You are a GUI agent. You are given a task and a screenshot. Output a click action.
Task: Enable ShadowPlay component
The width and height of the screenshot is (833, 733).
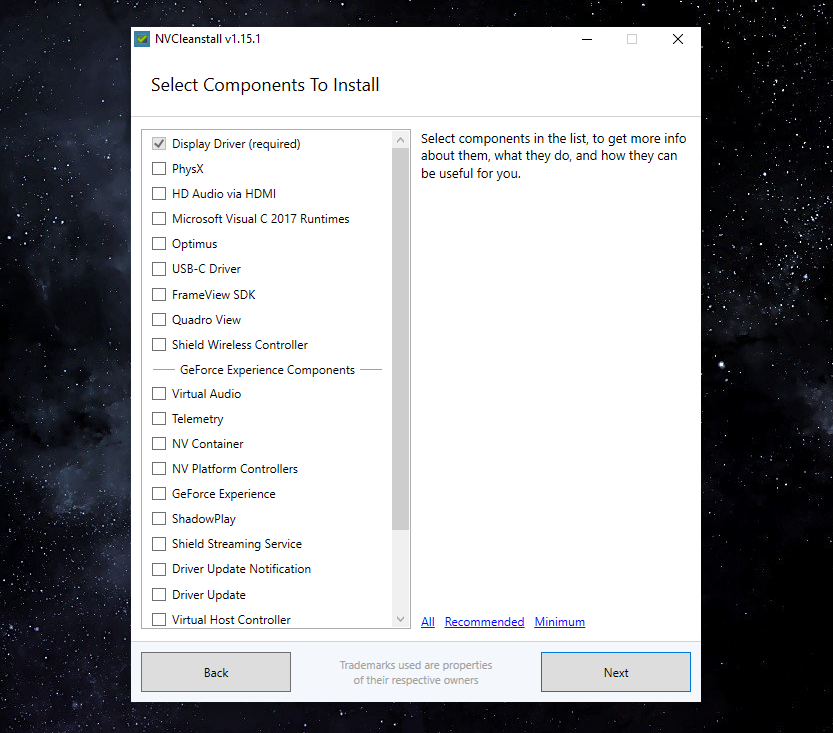[159, 518]
